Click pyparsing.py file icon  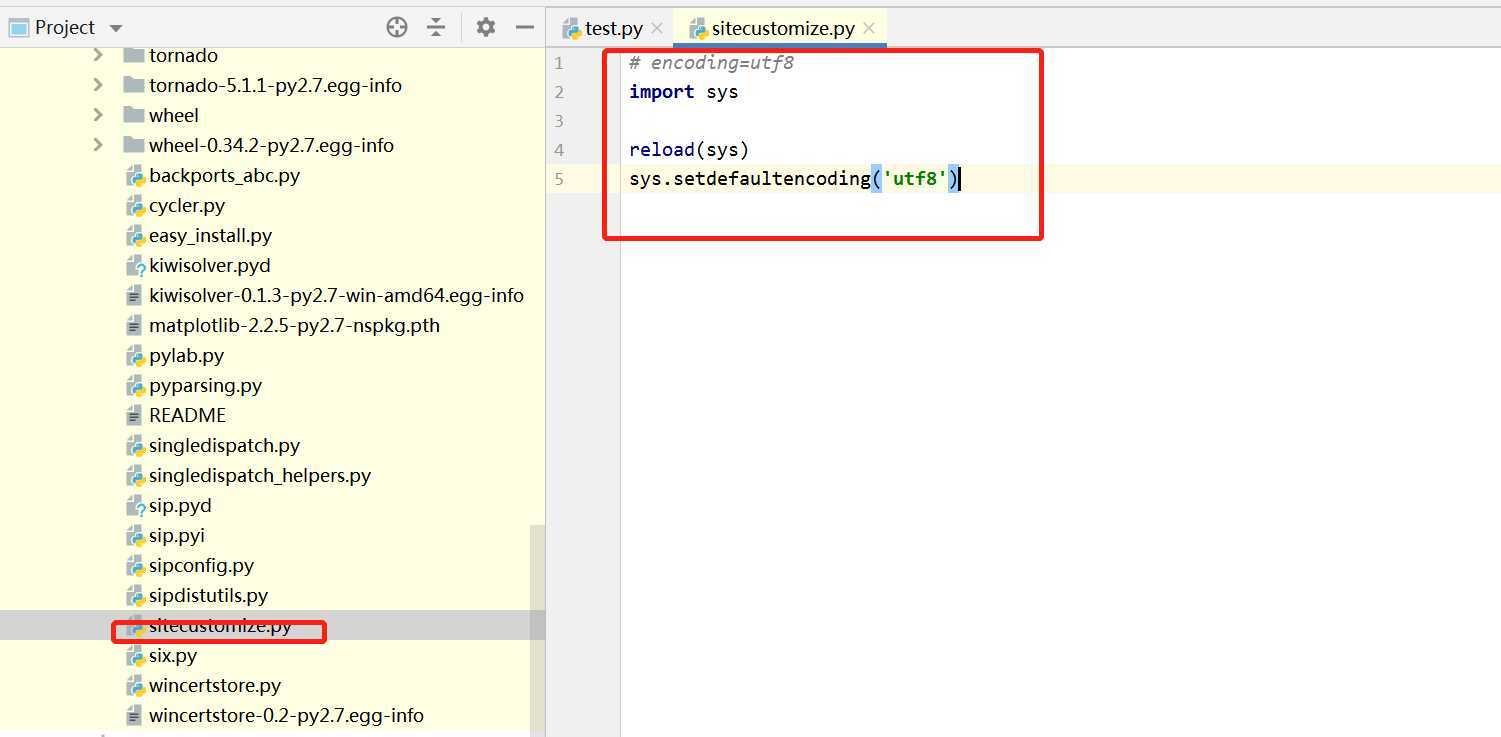pyautogui.click(x=135, y=386)
